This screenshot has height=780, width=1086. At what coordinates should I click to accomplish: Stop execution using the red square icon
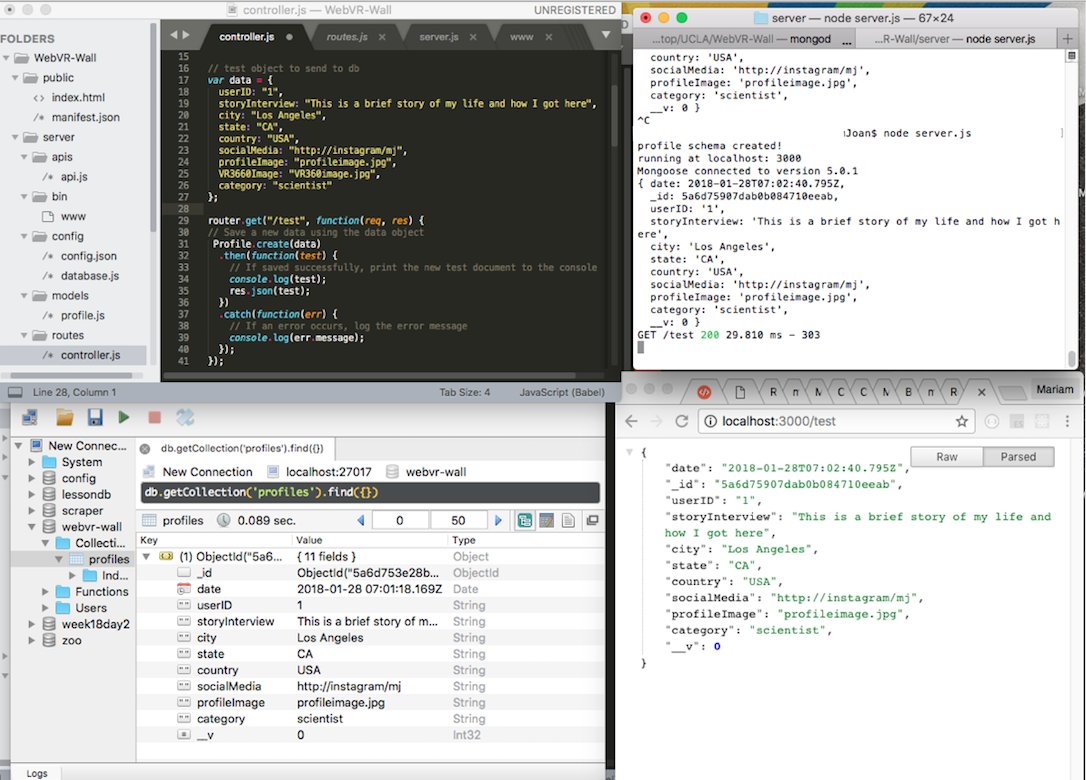[154, 417]
